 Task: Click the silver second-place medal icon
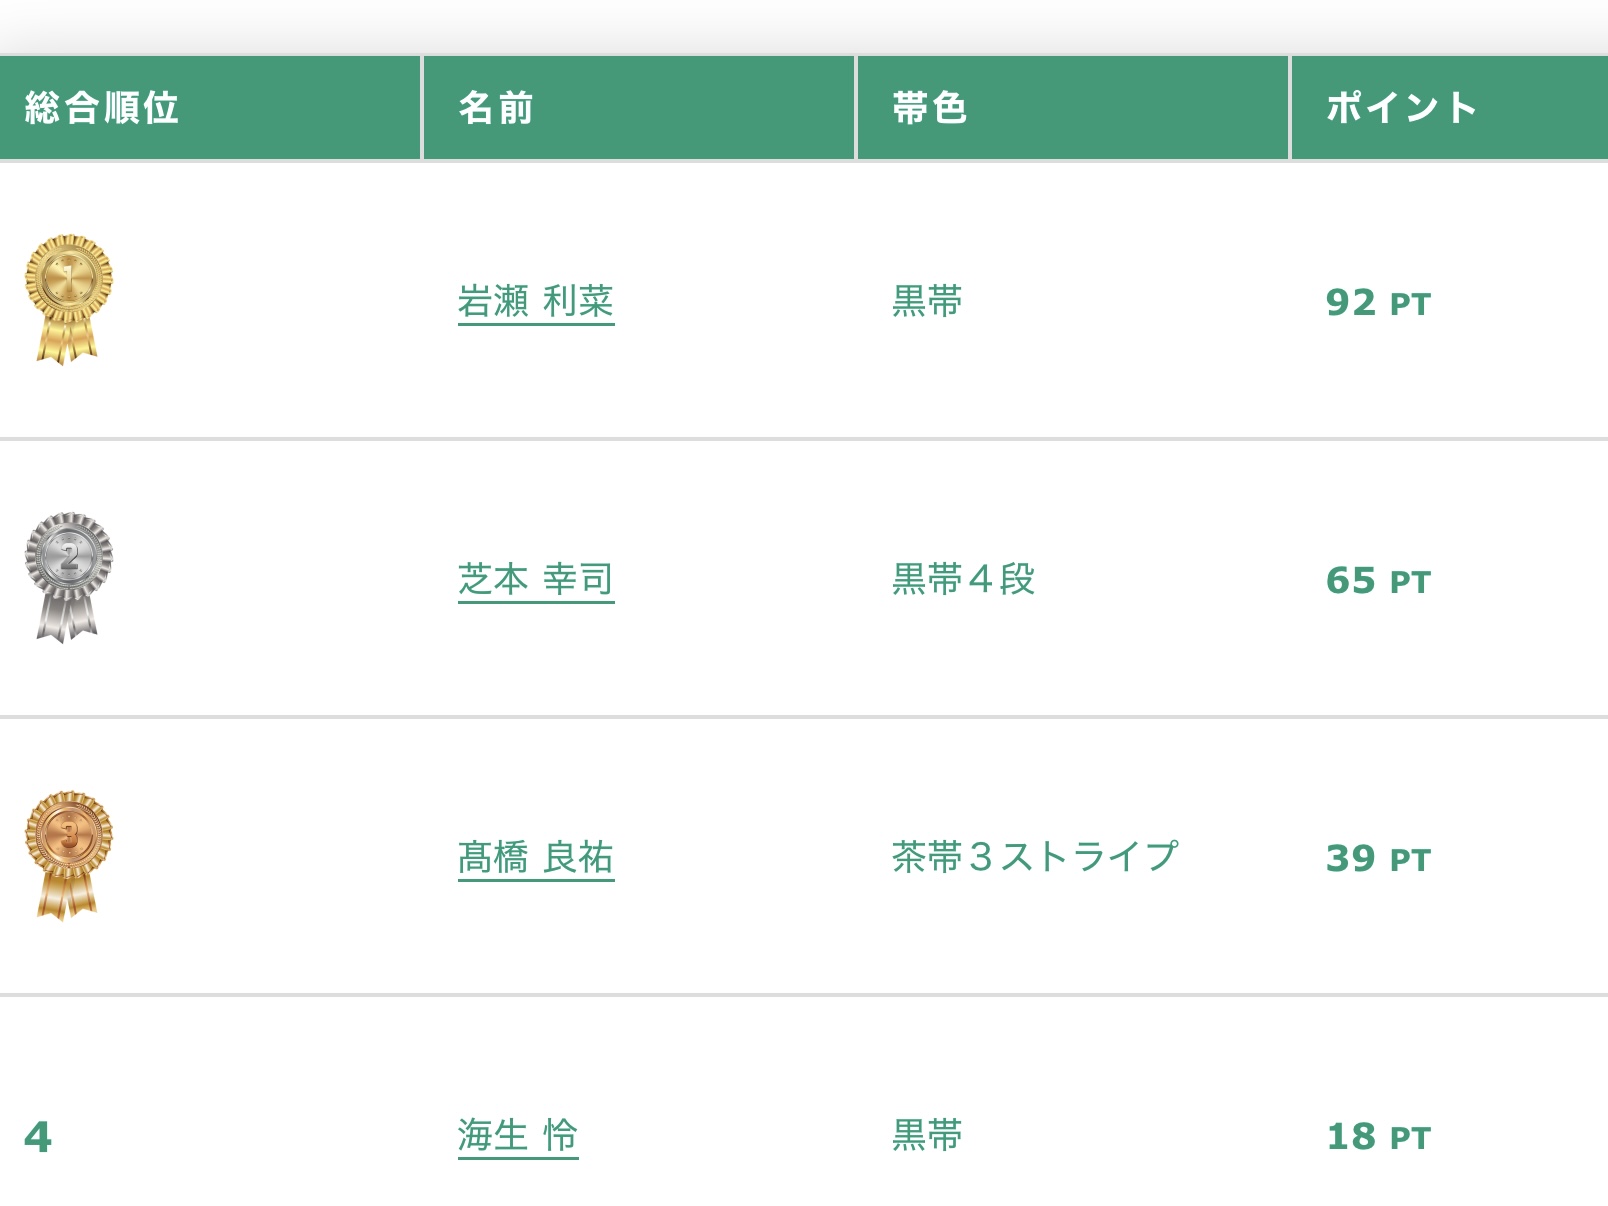pyautogui.click(x=68, y=576)
